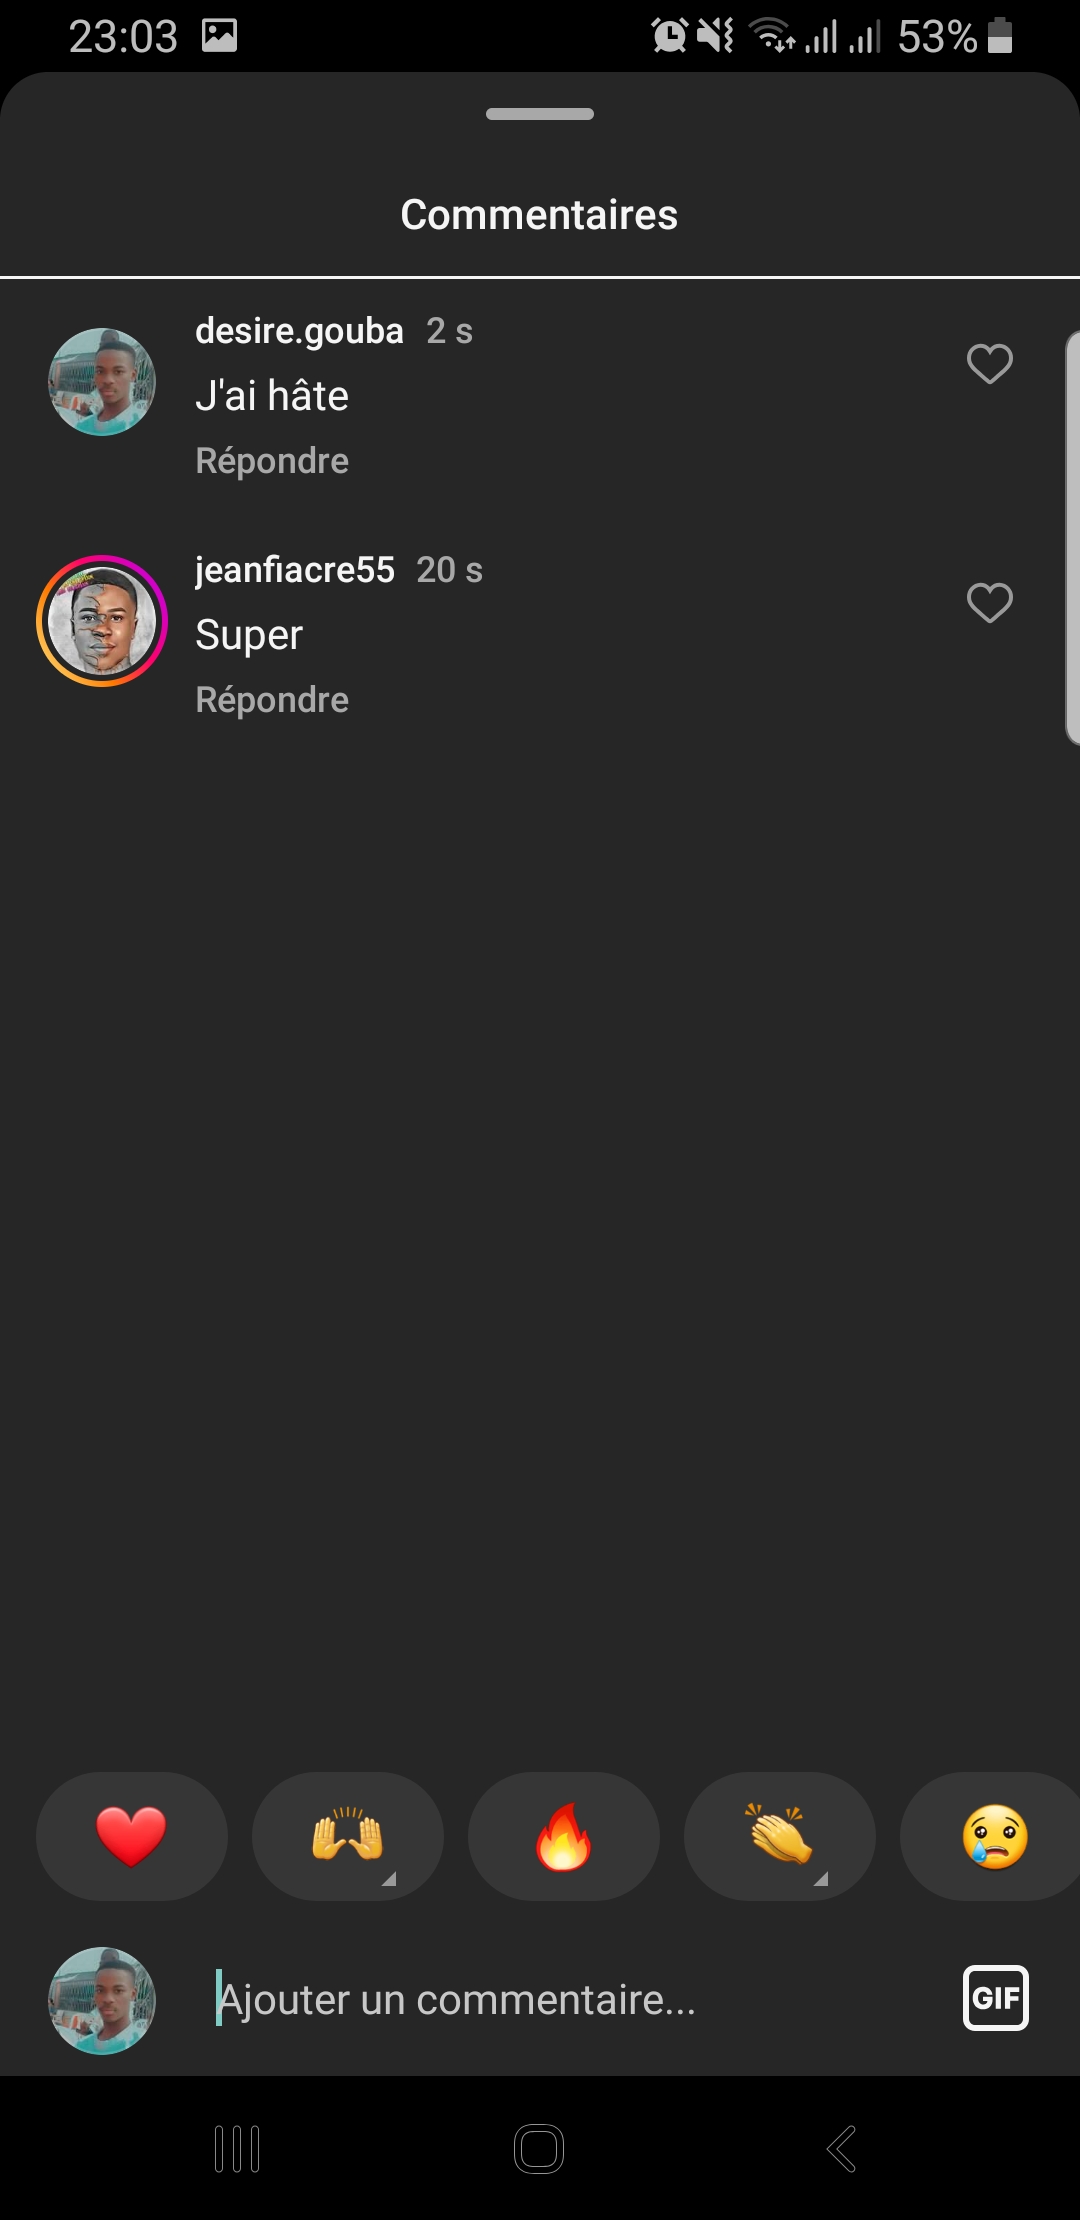The width and height of the screenshot is (1080, 2220).
Task: Open jeanfiacre55's profile via username
Action: click(x=295, y=570)
